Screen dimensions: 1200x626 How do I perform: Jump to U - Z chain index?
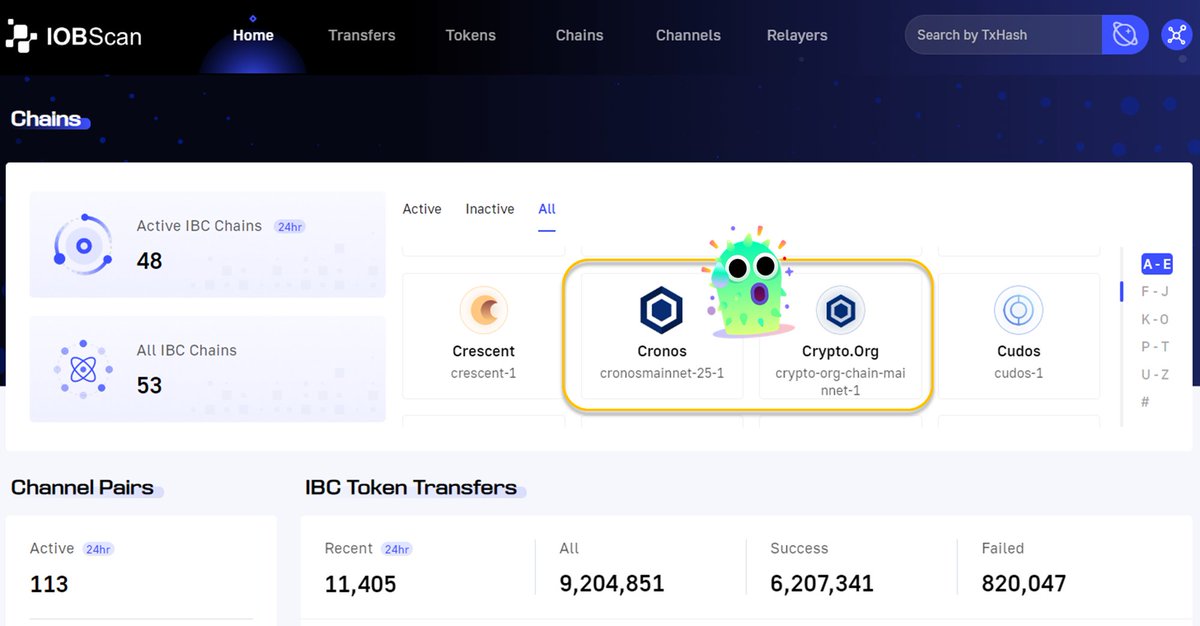coord(1155,374)
